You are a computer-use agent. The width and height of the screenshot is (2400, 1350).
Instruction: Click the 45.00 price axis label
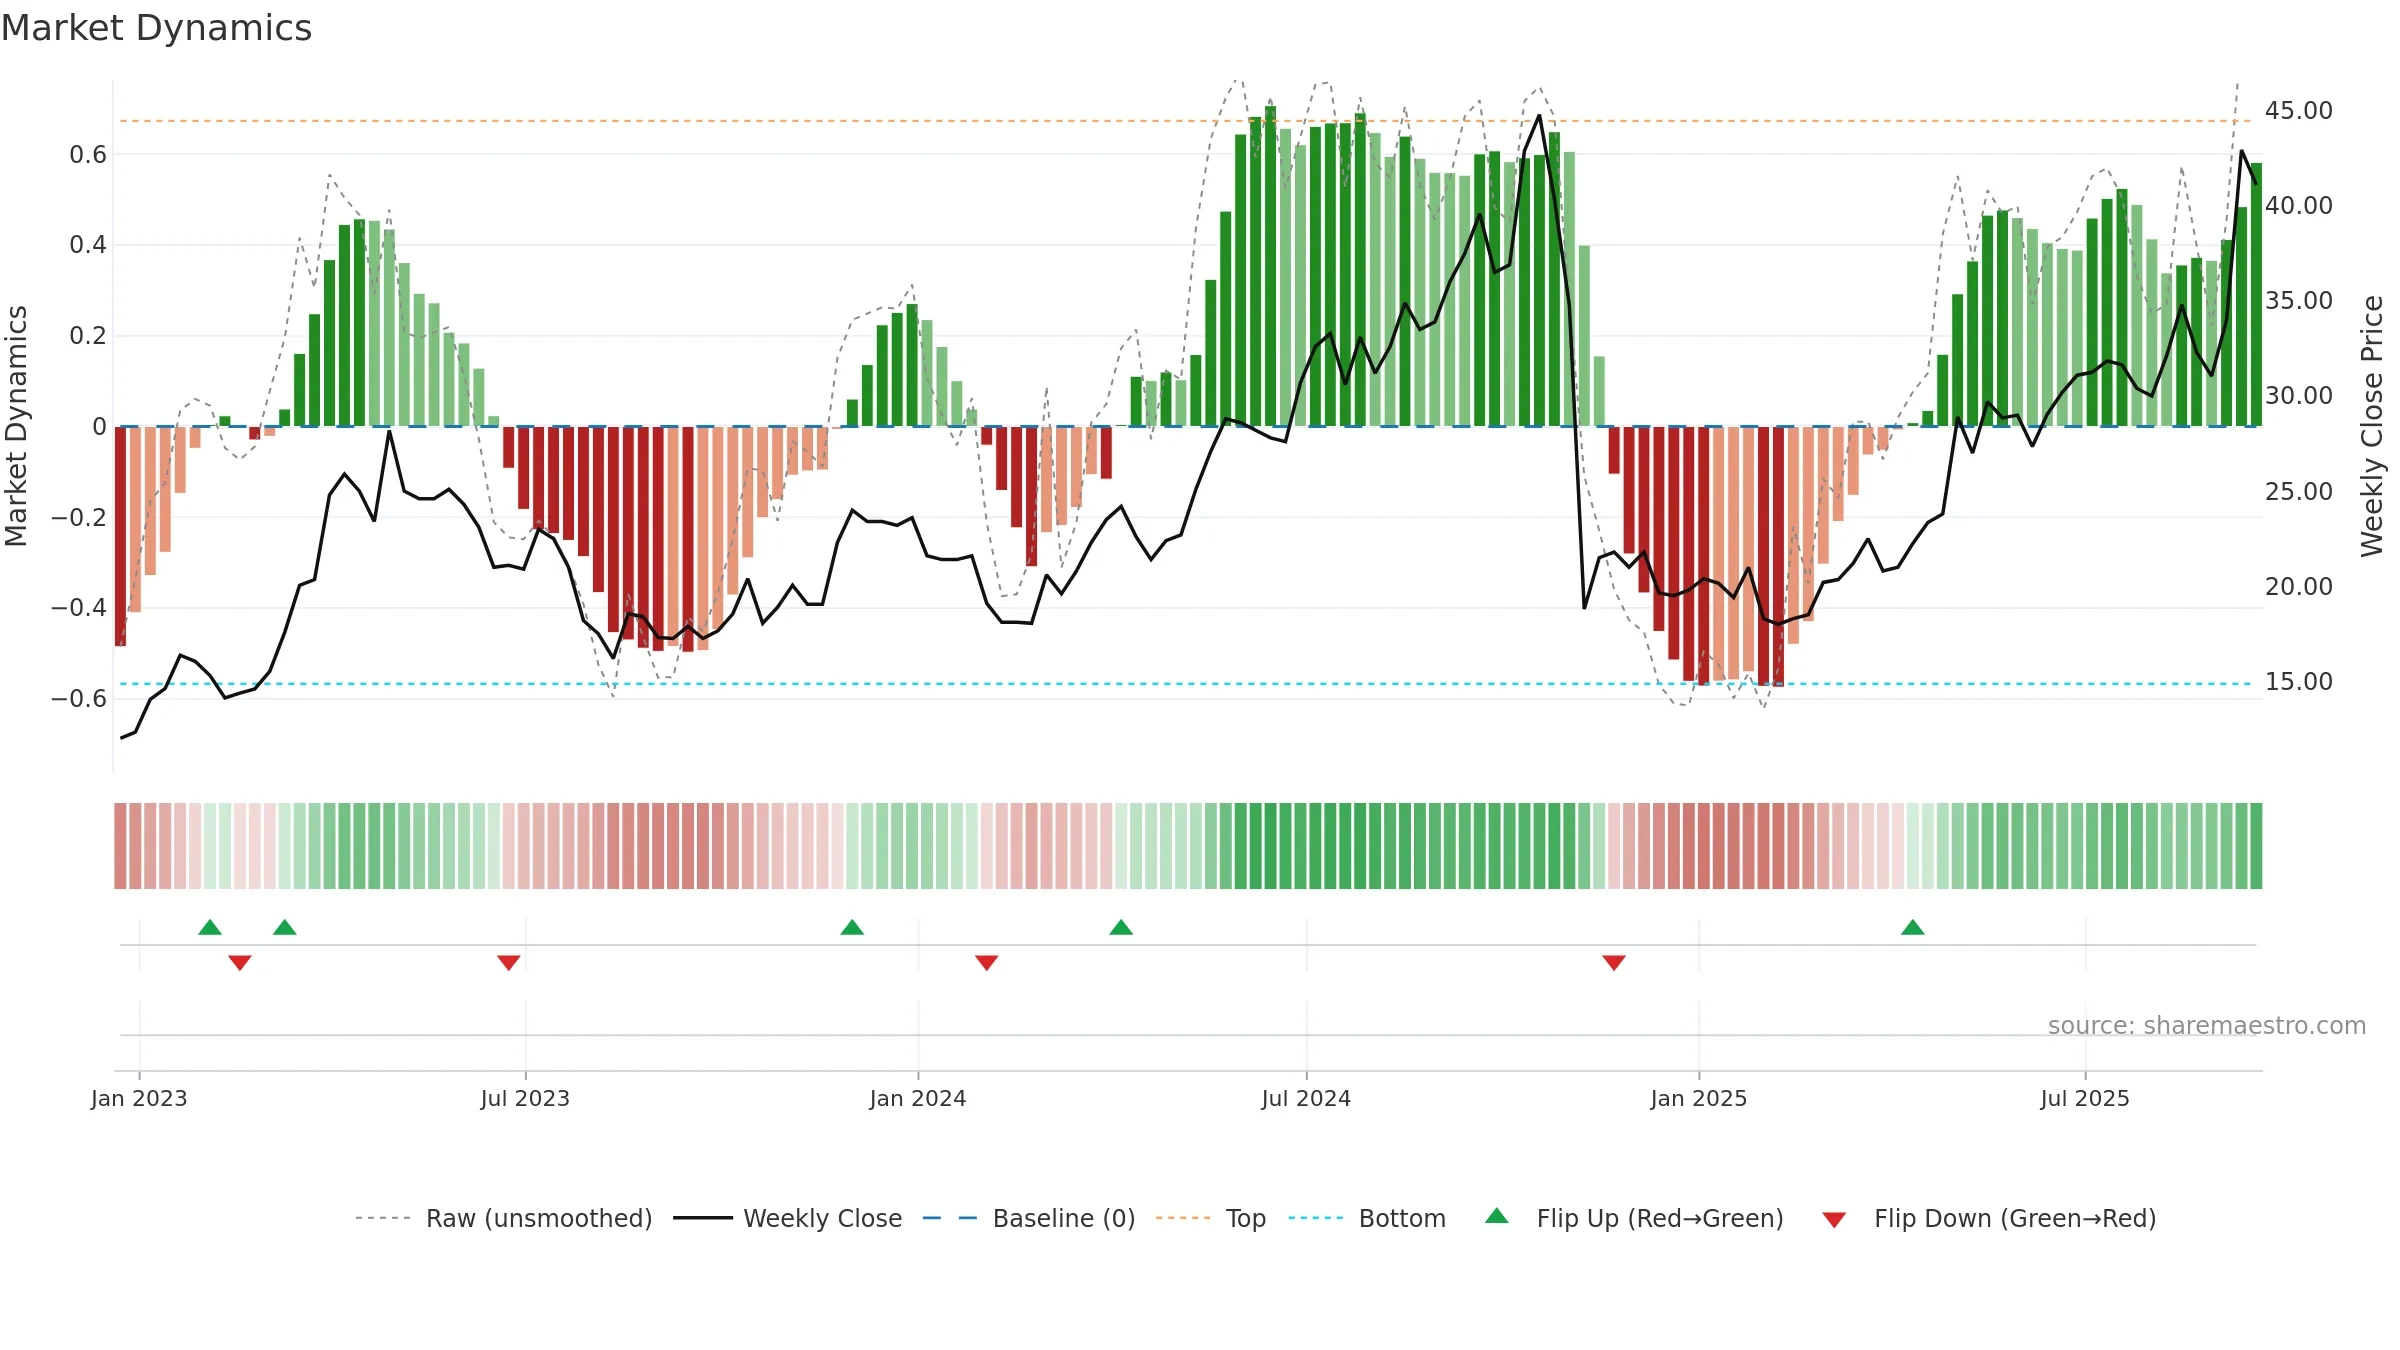tap(2299, 110)
